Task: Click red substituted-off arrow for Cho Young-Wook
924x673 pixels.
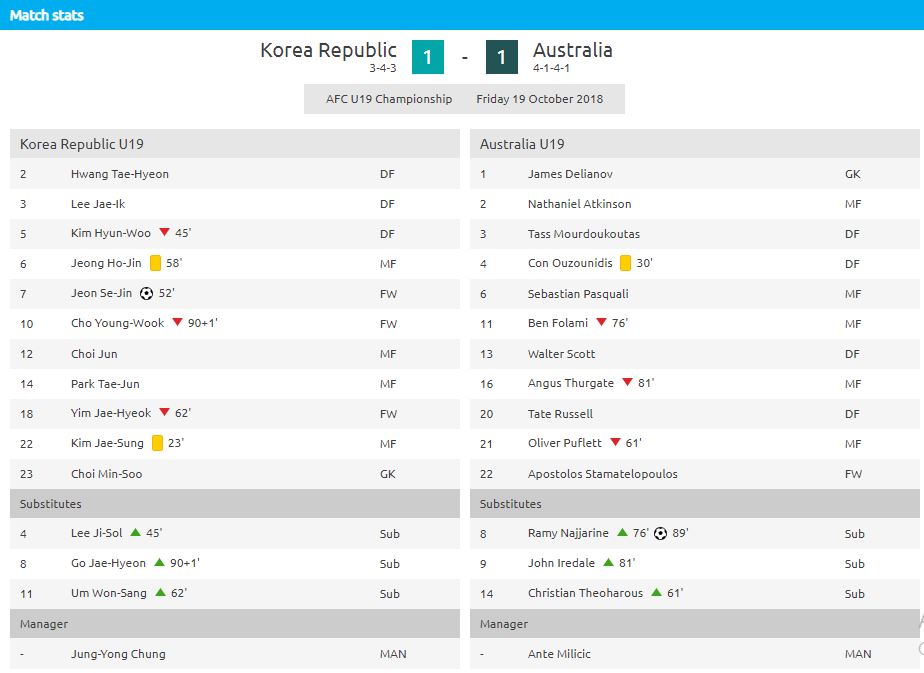Action: pos(177,322)
